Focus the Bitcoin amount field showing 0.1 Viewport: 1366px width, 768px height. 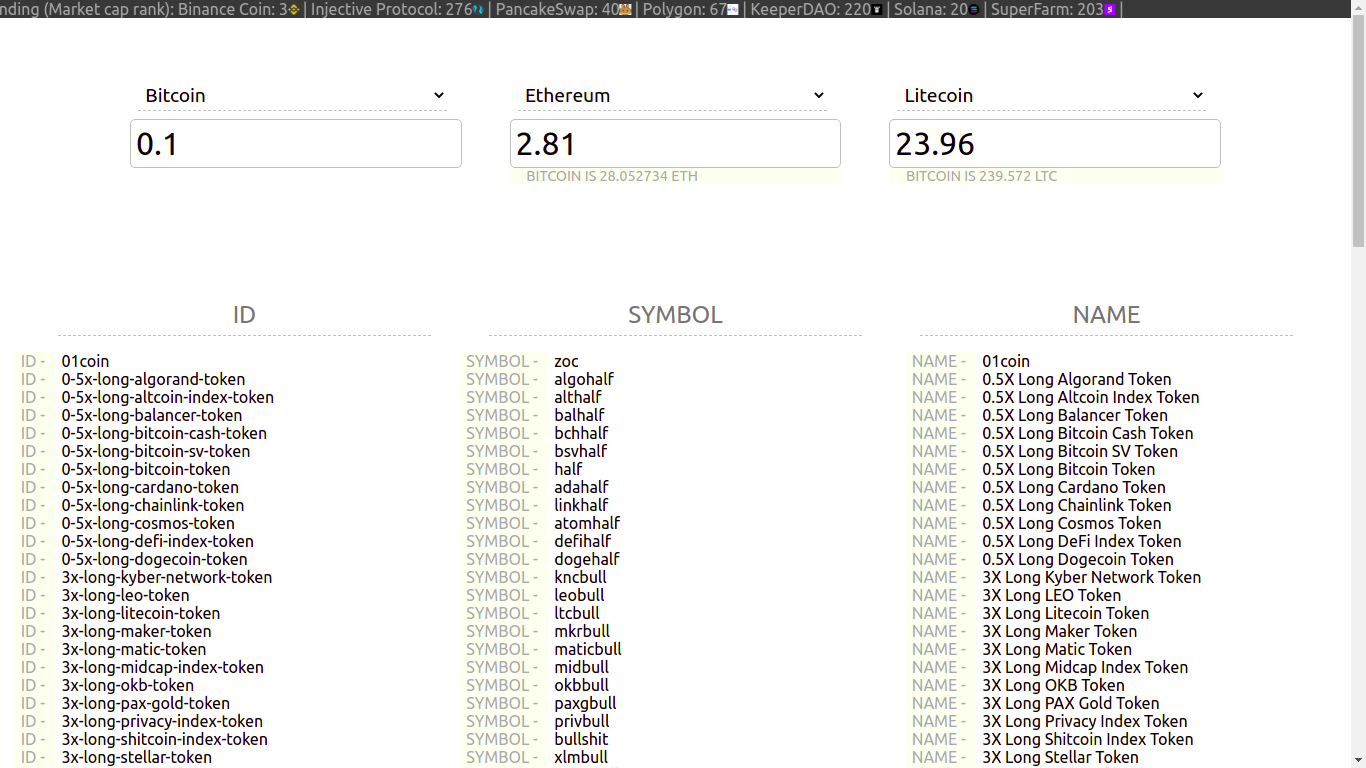(296, 144)
